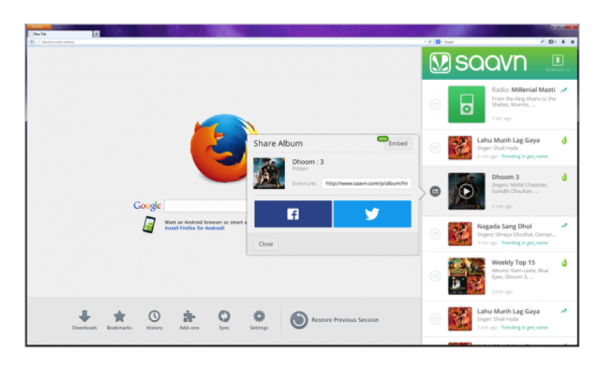
Task: Open Add-ons from Firefox start page
Action: pos(189,320)
